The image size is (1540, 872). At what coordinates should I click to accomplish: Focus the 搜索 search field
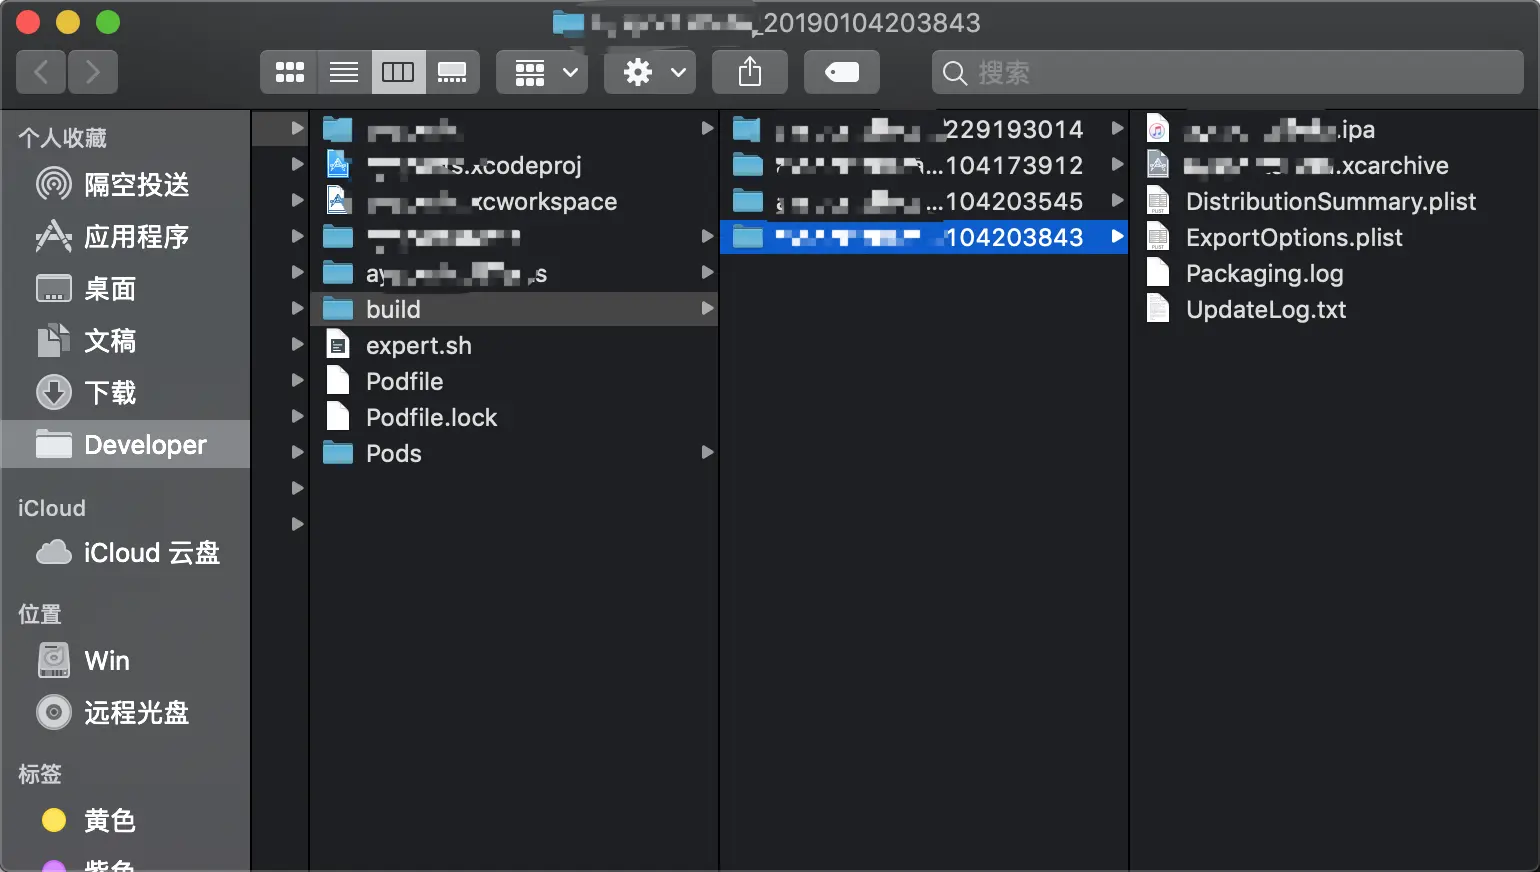point(1228,72)
